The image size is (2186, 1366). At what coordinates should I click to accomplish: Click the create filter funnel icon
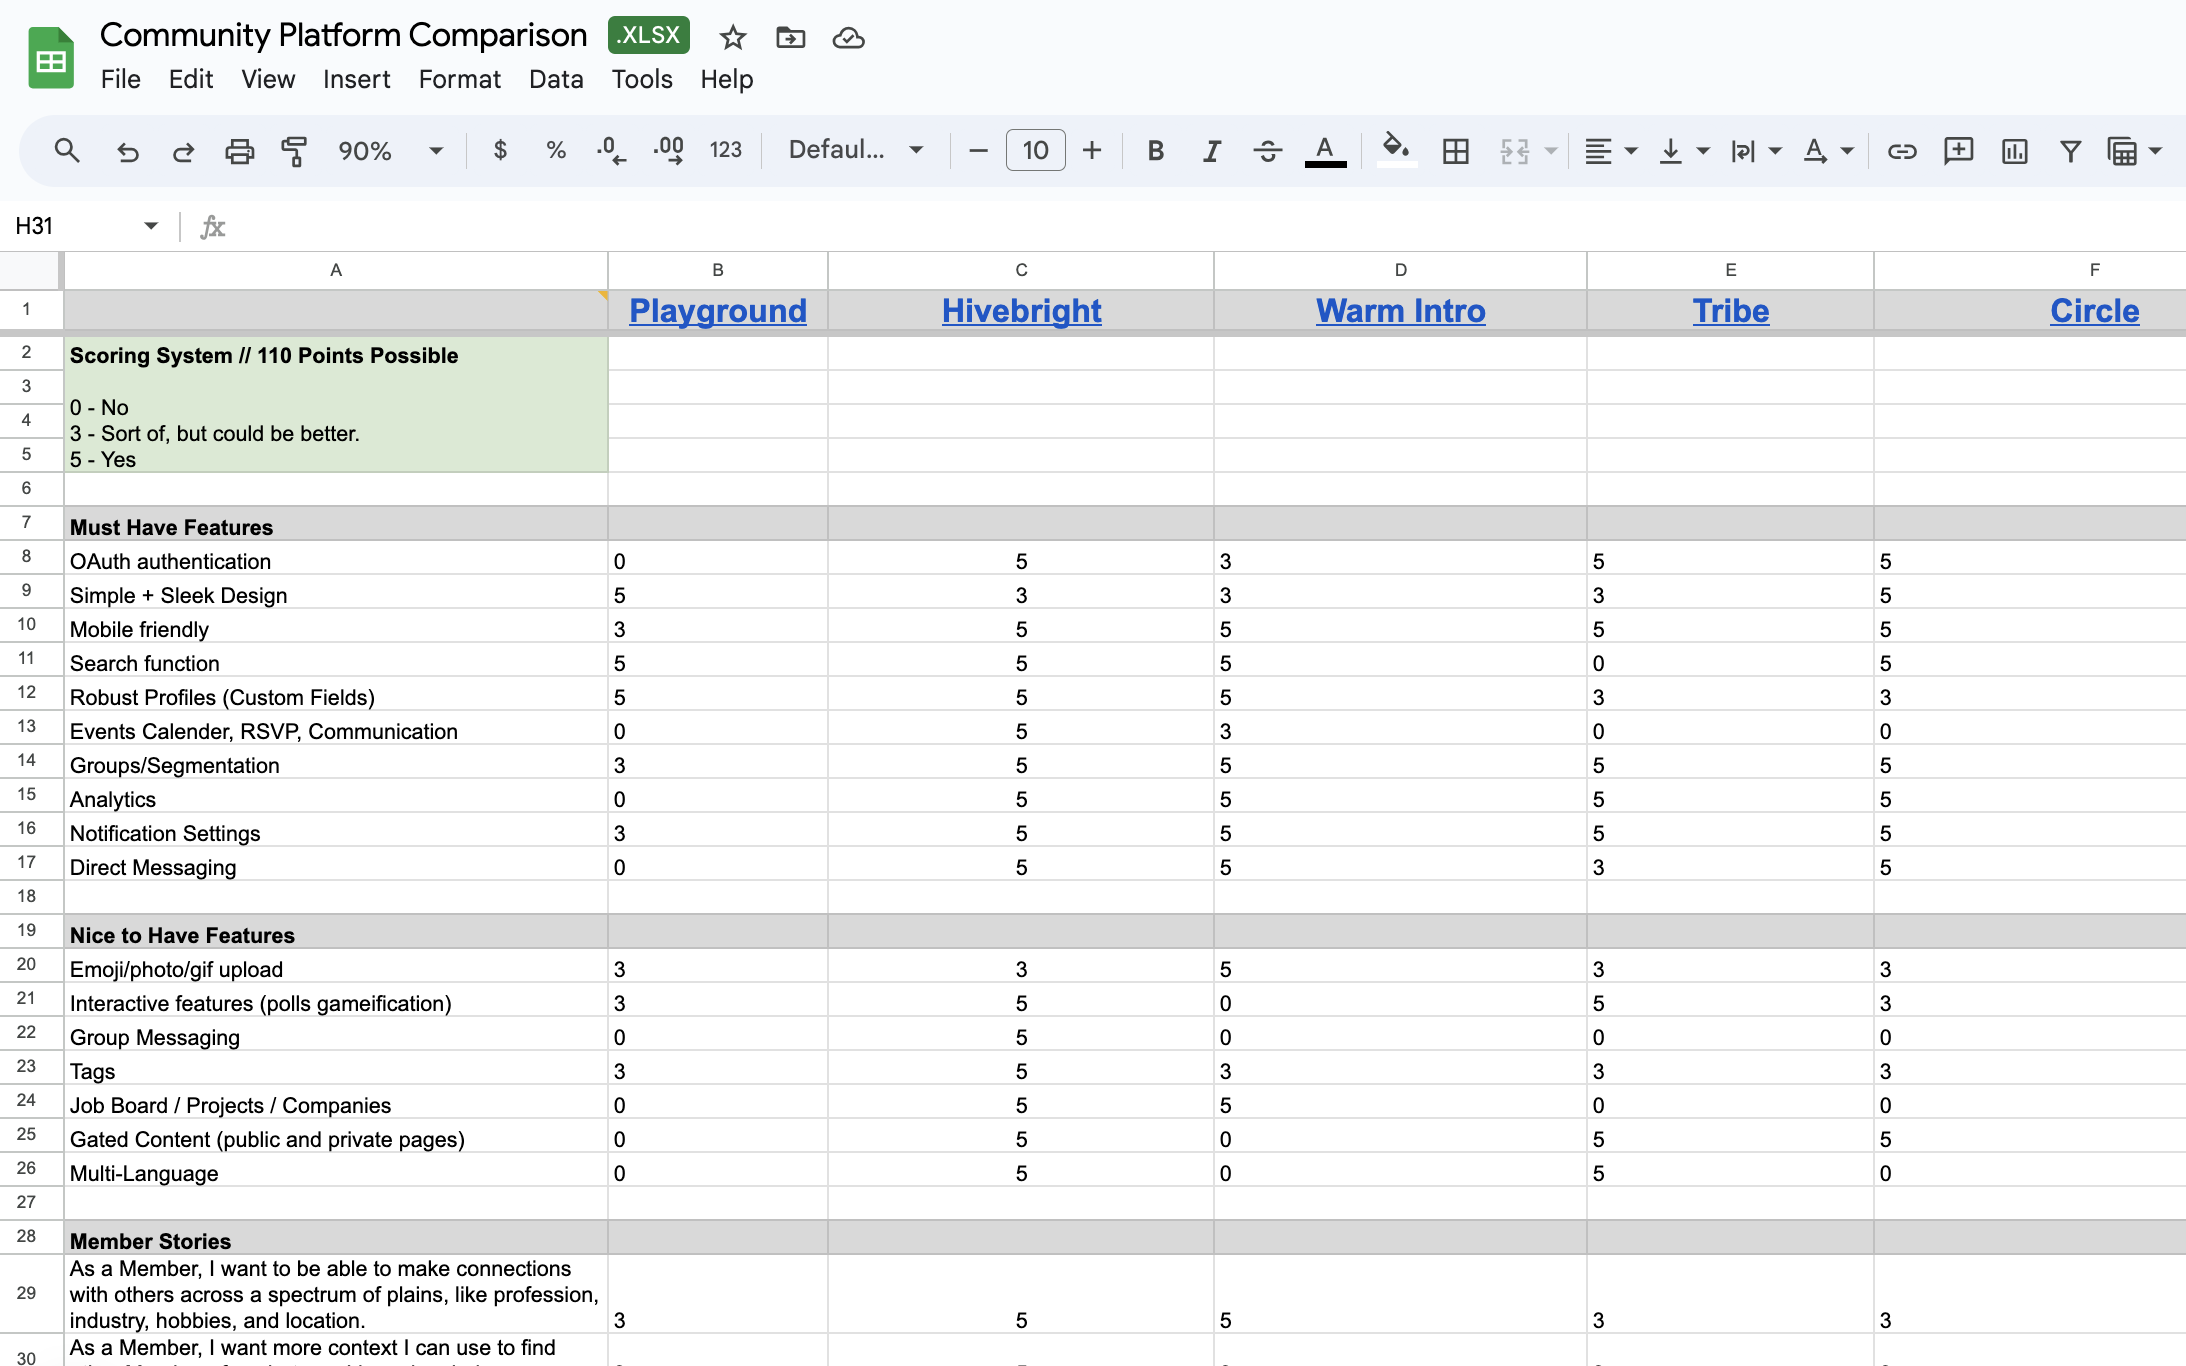(x=2070, y=151)
